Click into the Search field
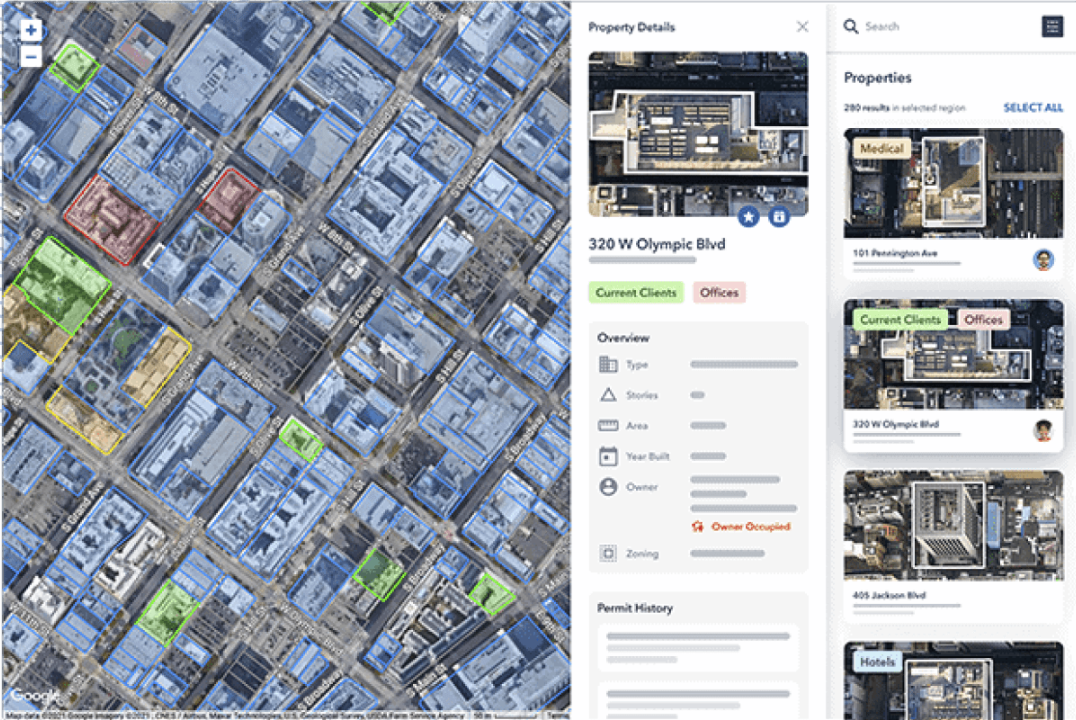The width and height of the screenshot is (1076, 720). pyautogui.click(x=940, y=27)
